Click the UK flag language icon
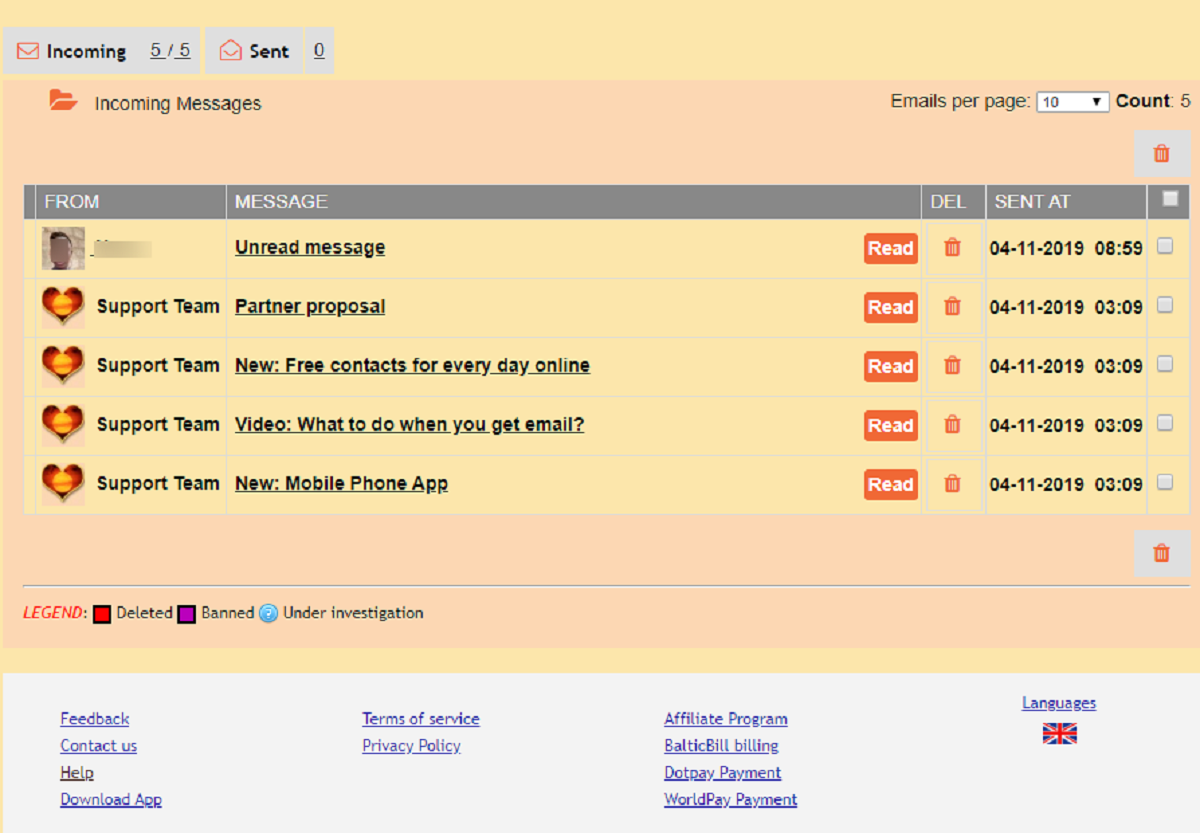Screen dimensions: 1200x833 [x=1060, y=734]
